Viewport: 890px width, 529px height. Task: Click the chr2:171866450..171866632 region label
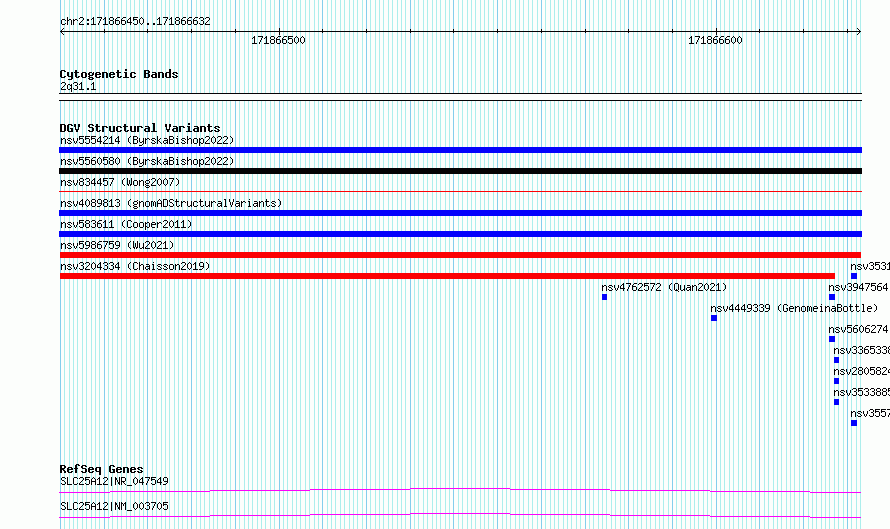[x=135, y=21]
